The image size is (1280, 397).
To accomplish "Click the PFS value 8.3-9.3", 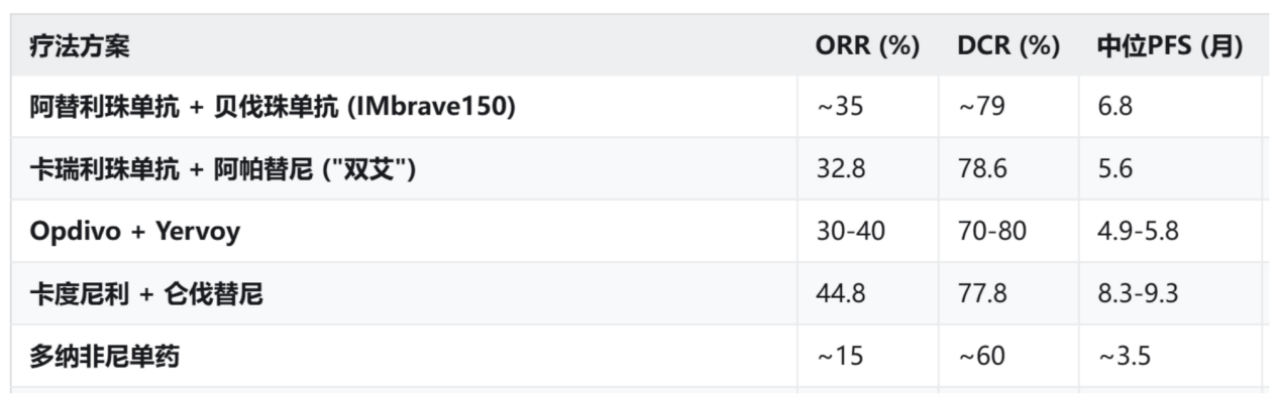I will click(1138, 294).
